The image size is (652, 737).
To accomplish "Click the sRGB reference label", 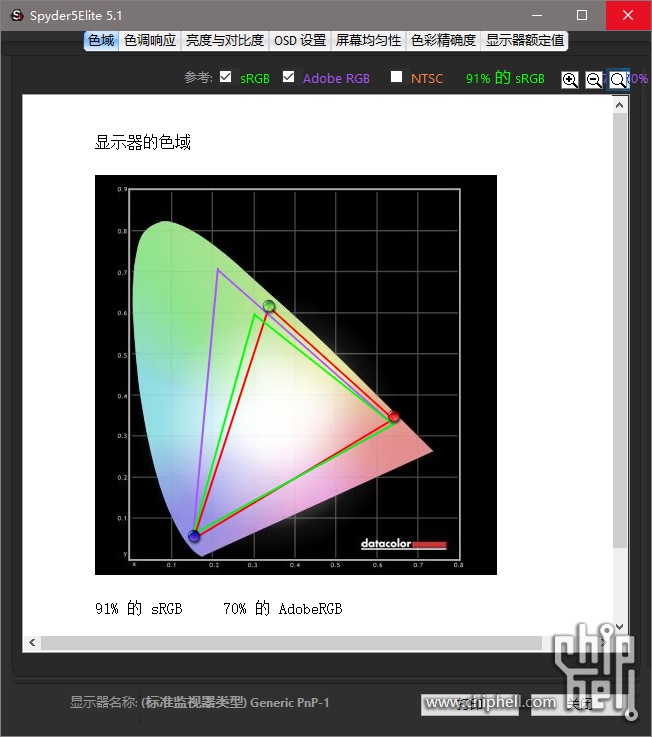I will pos(255,78).
